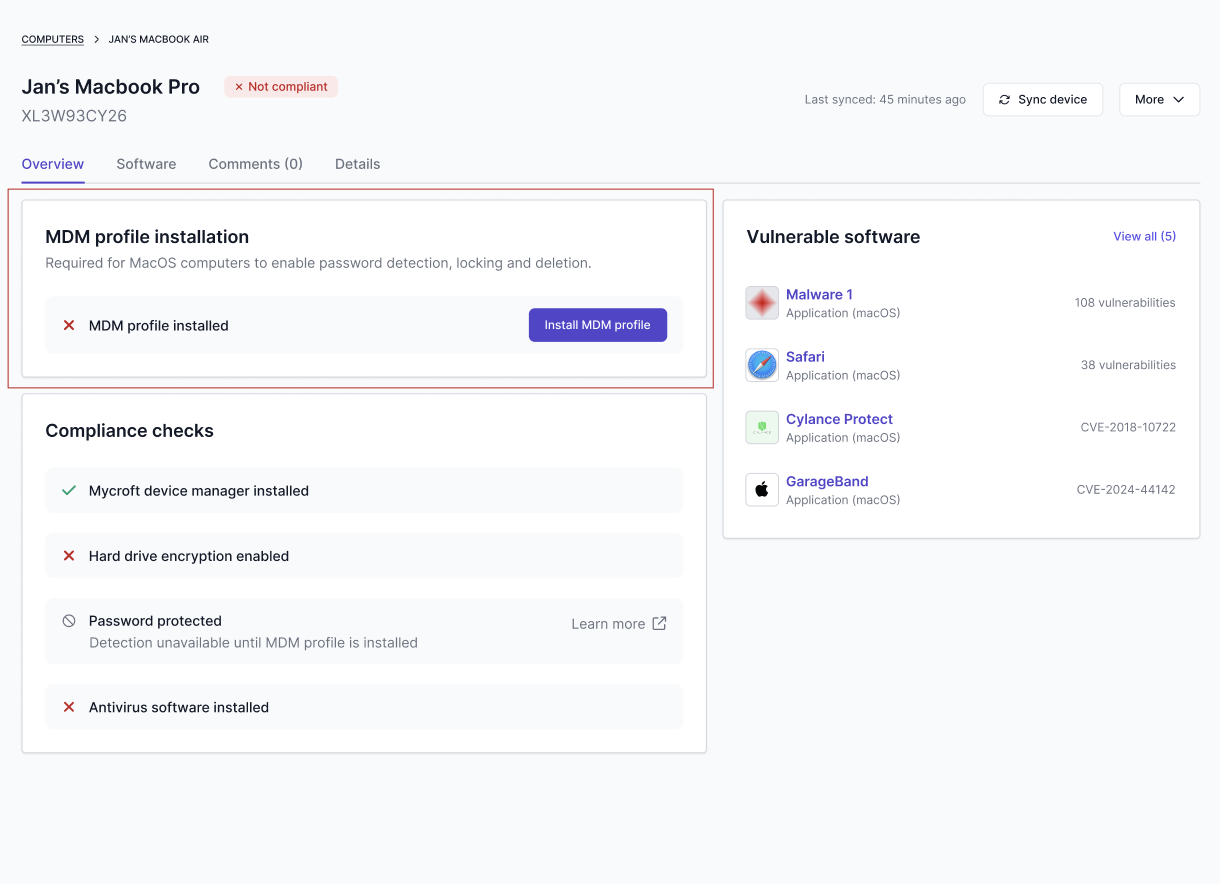Click serial number XL3W93CY26

coord(74,116)
